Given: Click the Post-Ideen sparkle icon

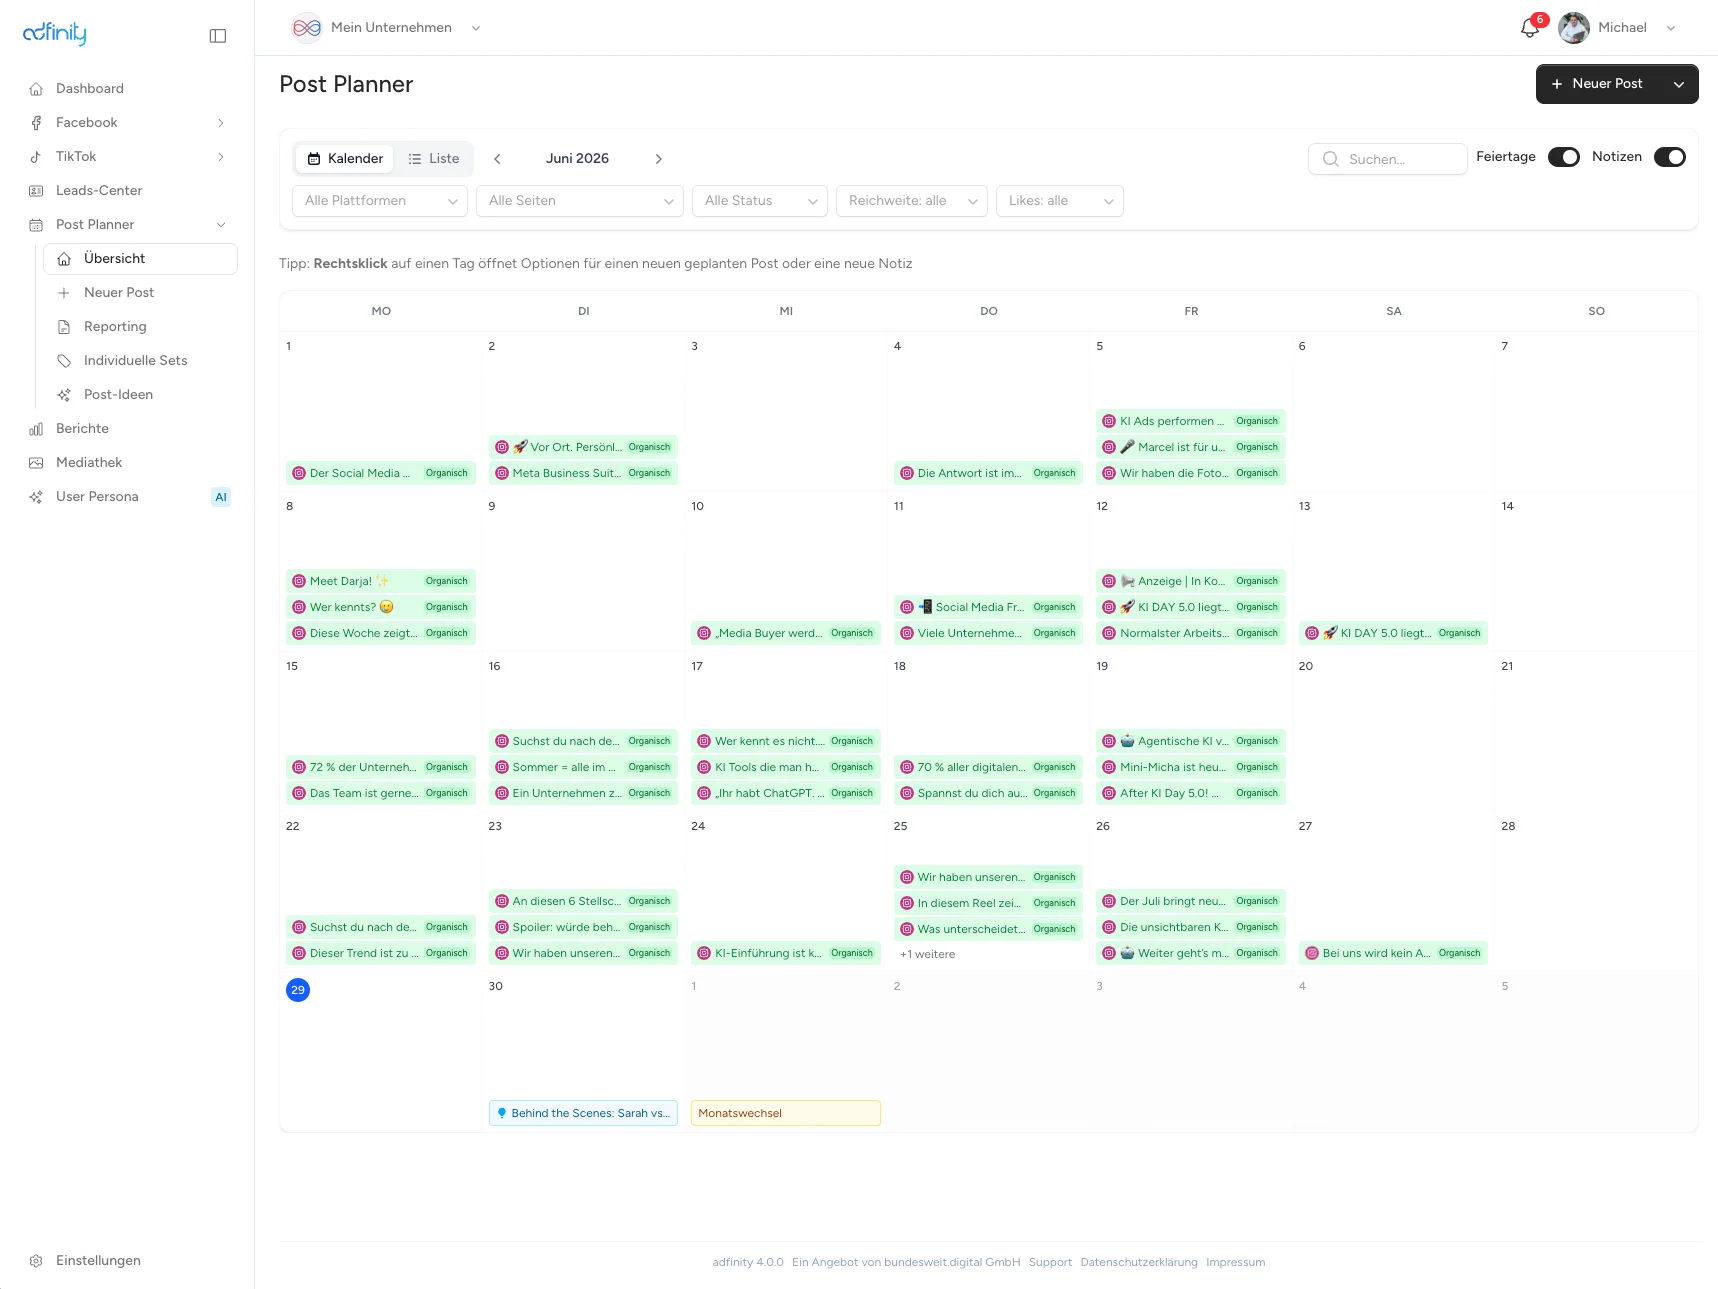Looking at the screenshot, I should click(64, 395).
